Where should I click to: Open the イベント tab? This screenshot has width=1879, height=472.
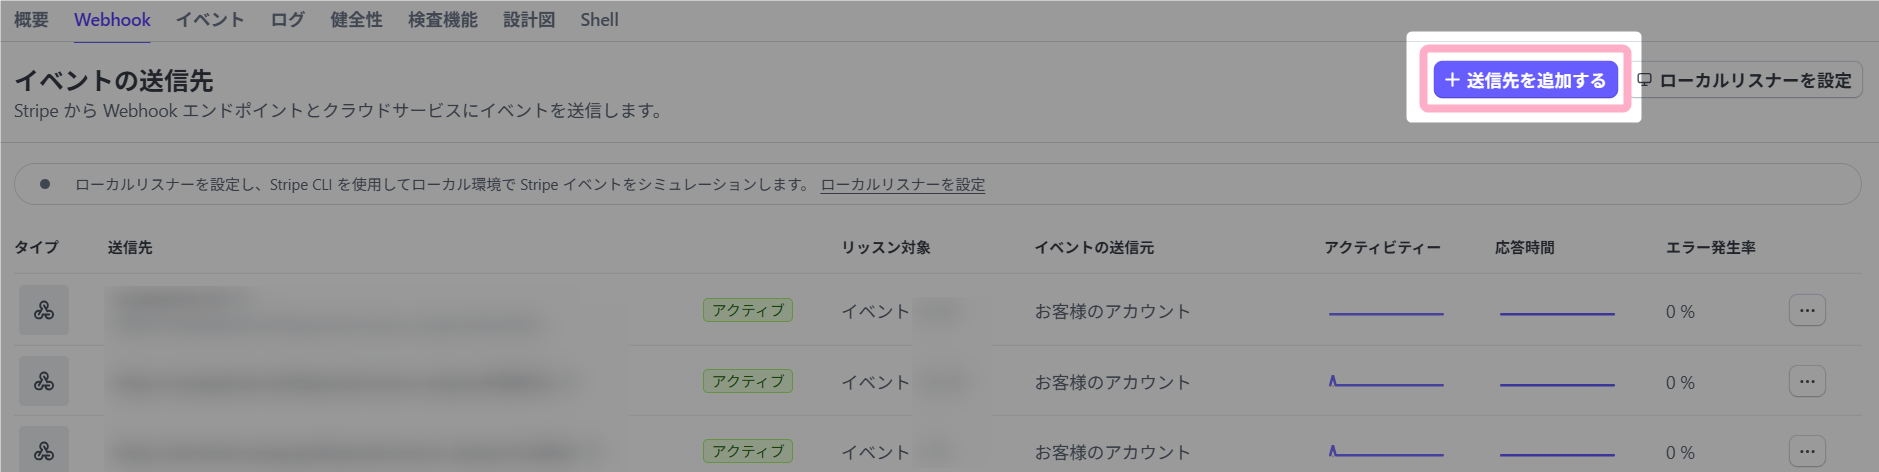coord(210,20)
